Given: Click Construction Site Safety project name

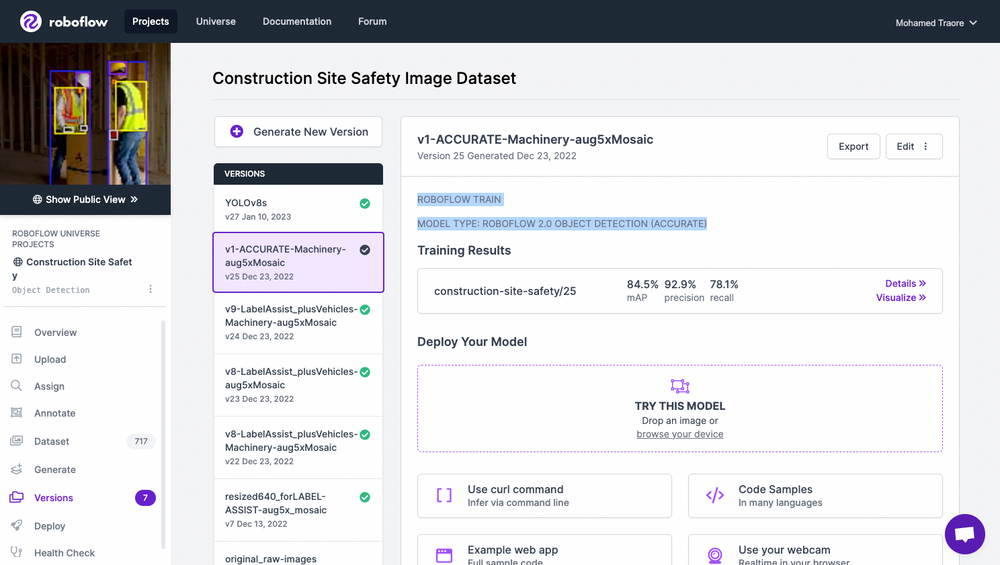Looking at the screenshot, I should coord(73,268).
